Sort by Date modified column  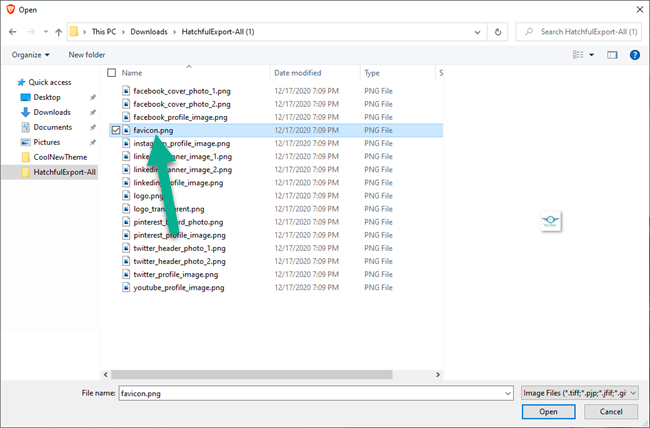click(x=298, y=73)
